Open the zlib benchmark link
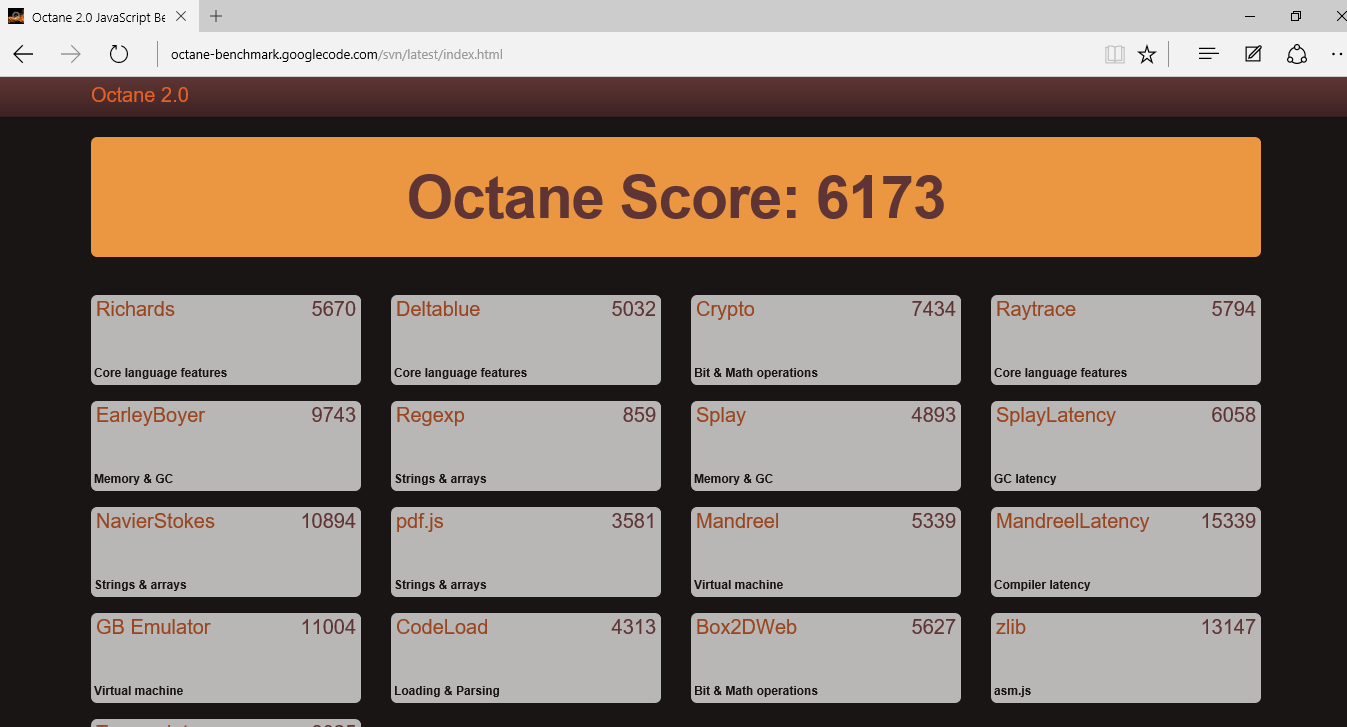This screenshot has width=1347, height=727. tap(1011, 627)
